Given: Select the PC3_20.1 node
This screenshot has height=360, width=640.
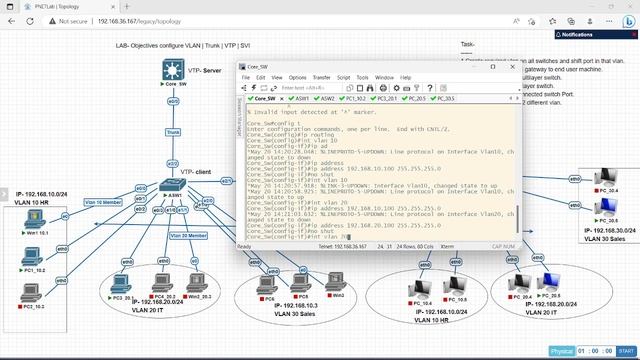Looking at the screenshot, I should pos(121,284).
